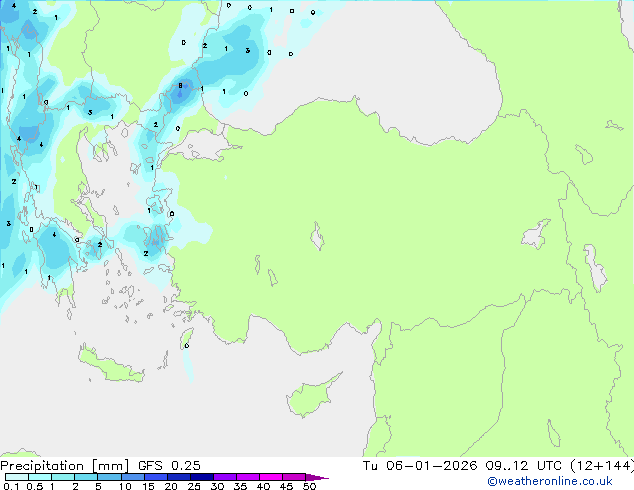Choose the 2–5 mm legend swatch
Image resolution: width=634 pixels, height=490 pixels.
tap(86, 477)
